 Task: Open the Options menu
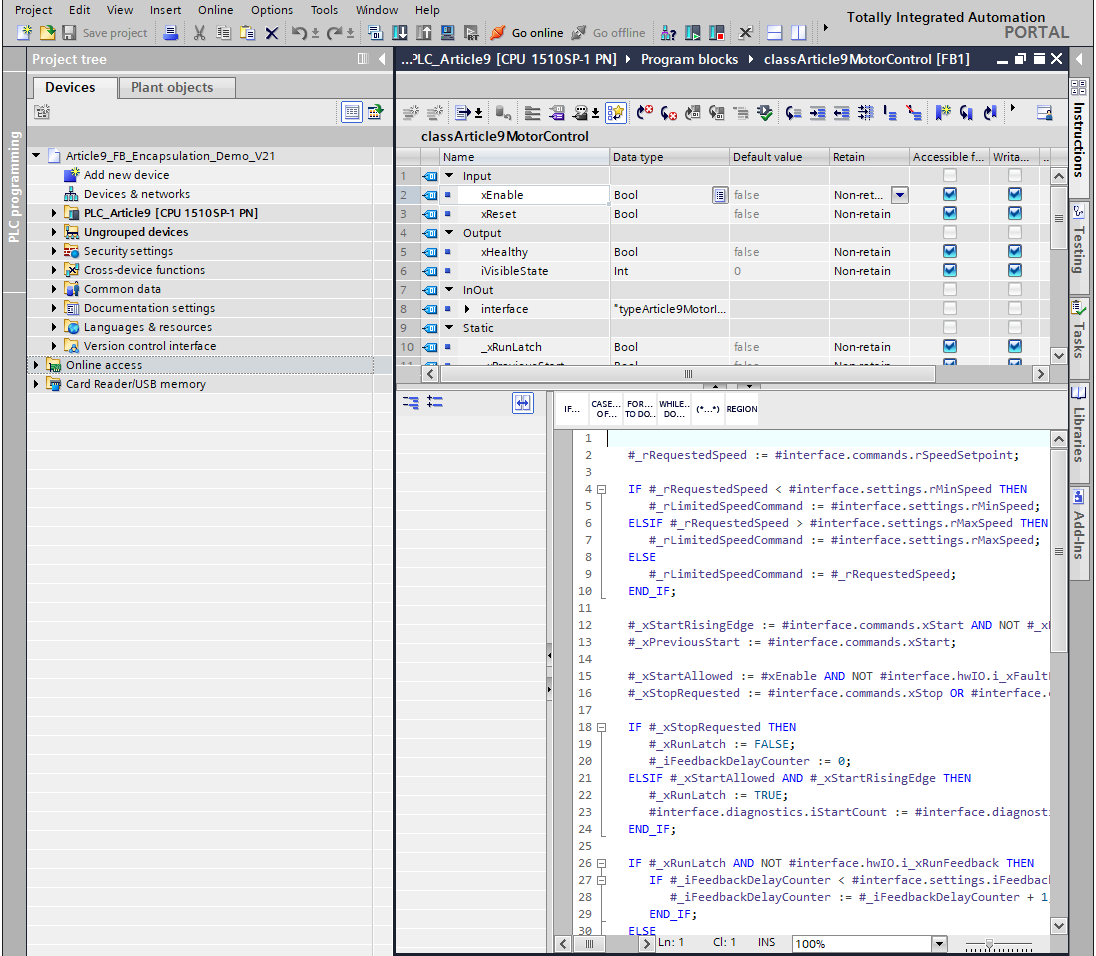272,10
